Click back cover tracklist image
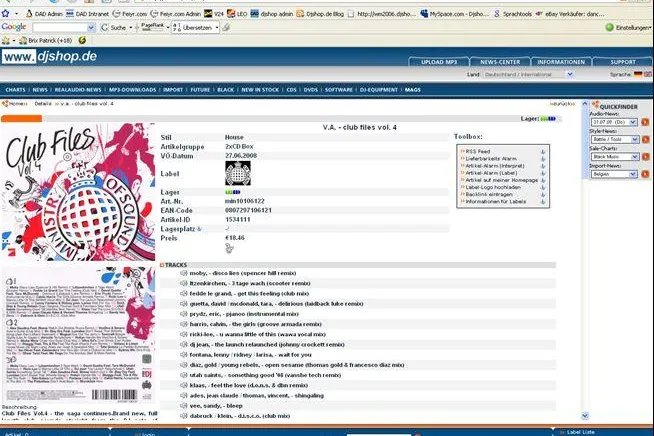Image resolution: width=654 pixels, height=436 pixels. pos(78,335)
